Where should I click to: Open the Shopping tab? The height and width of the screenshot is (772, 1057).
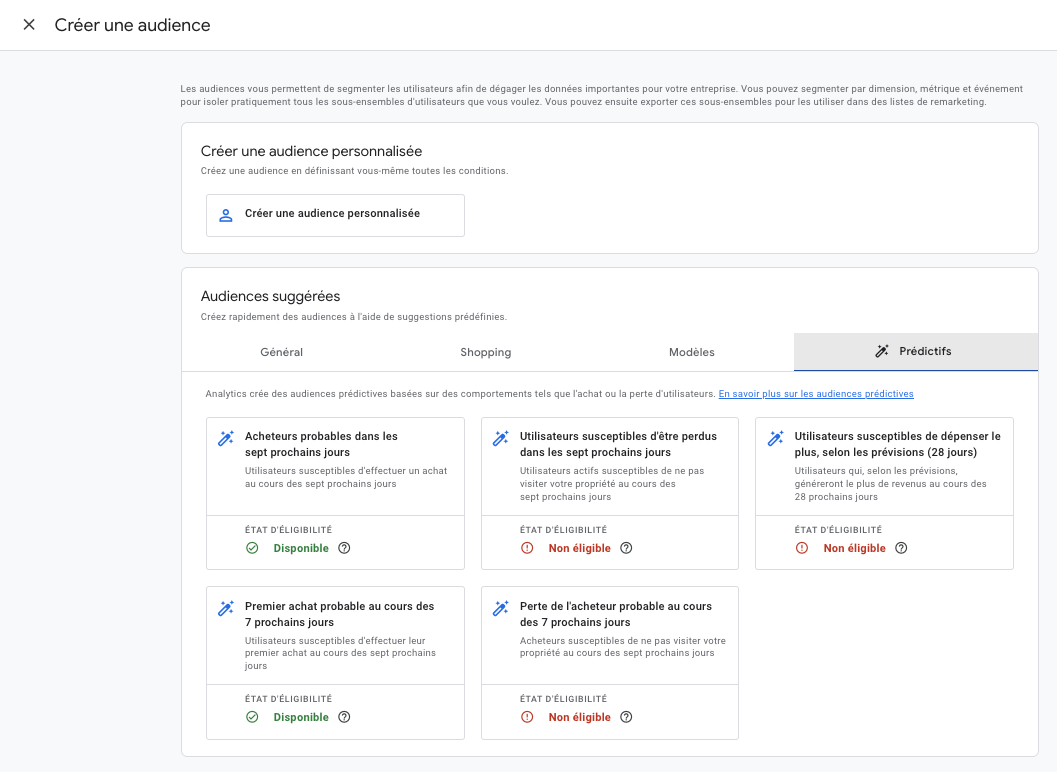point(486,352)
